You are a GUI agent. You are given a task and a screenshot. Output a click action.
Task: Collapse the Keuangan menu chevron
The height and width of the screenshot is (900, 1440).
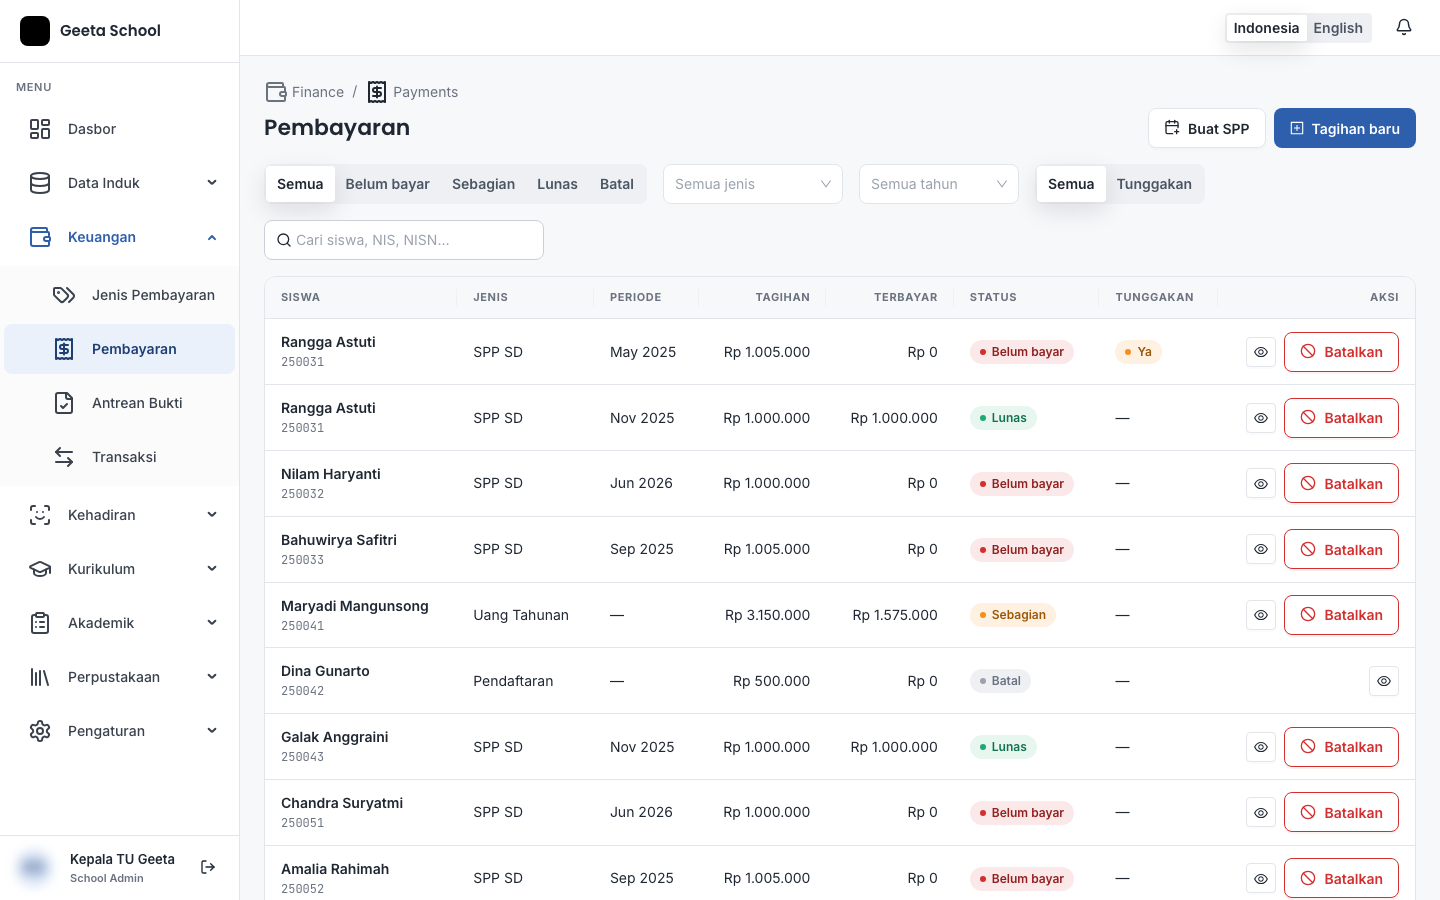click(212, 237)
